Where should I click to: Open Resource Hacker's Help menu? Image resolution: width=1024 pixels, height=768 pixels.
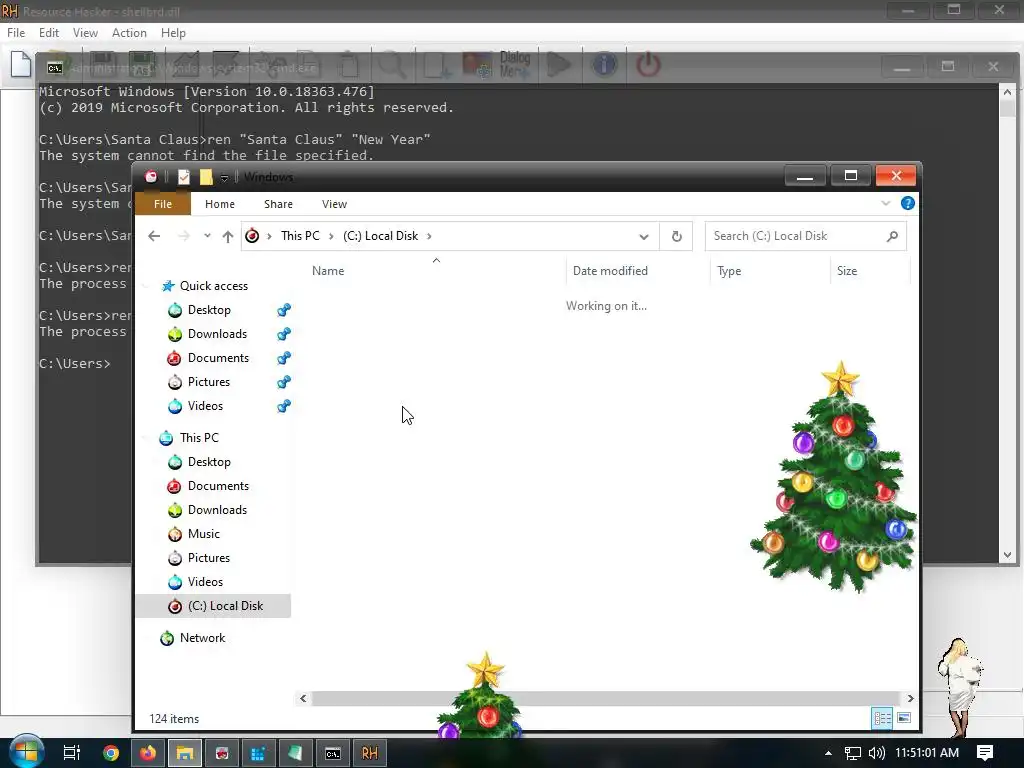coord(173,33)
